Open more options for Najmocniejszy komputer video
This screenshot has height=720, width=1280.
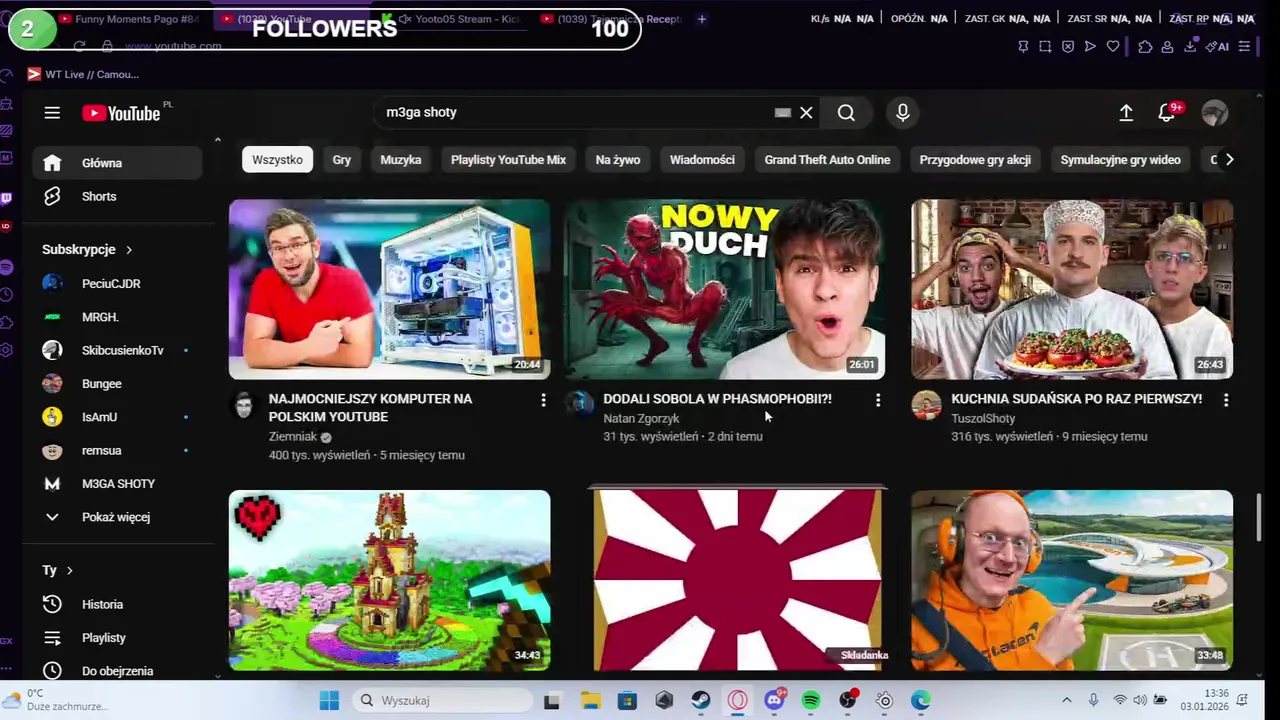[543, 400]
